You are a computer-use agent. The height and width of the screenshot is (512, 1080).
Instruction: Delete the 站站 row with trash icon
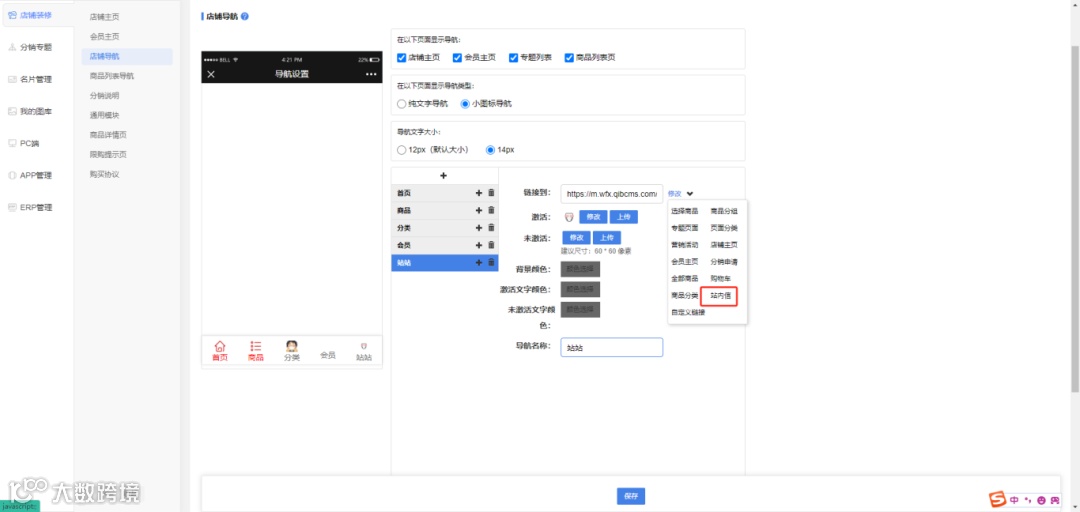491,263
